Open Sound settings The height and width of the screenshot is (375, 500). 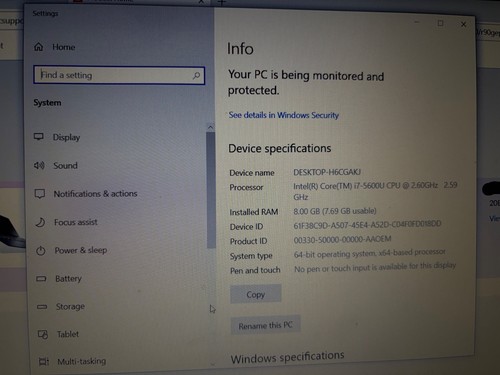coord(65,165)
